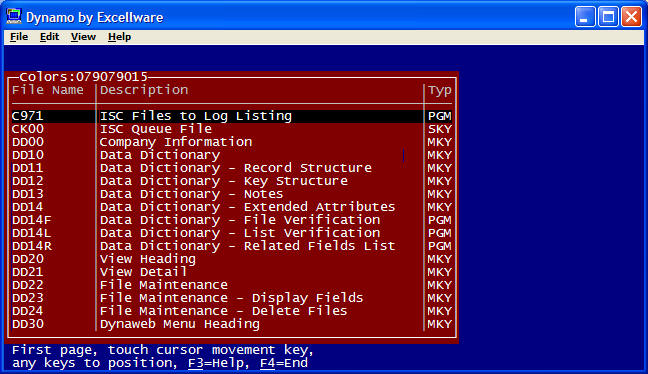Select file name DD11
The width and height of the screenshot is (648, 374).
28,168
